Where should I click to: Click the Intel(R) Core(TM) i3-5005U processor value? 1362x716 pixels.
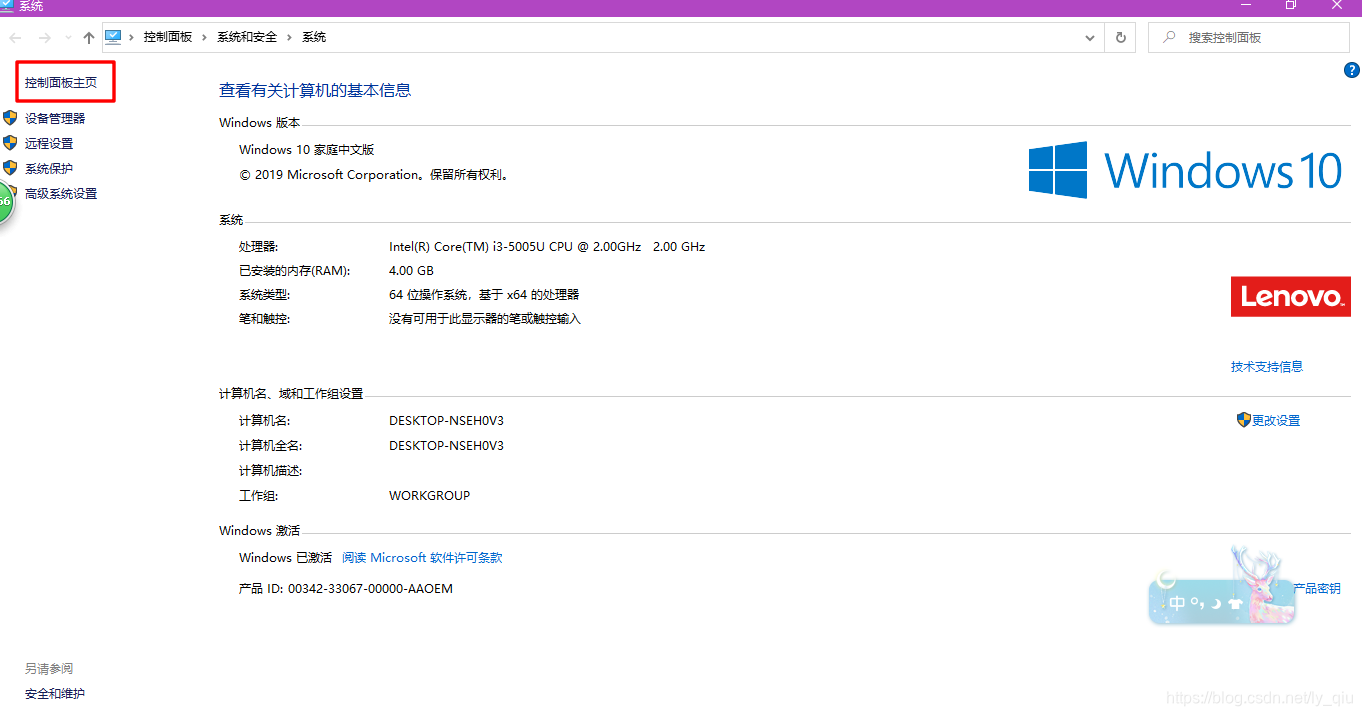(x=547, y=246)
